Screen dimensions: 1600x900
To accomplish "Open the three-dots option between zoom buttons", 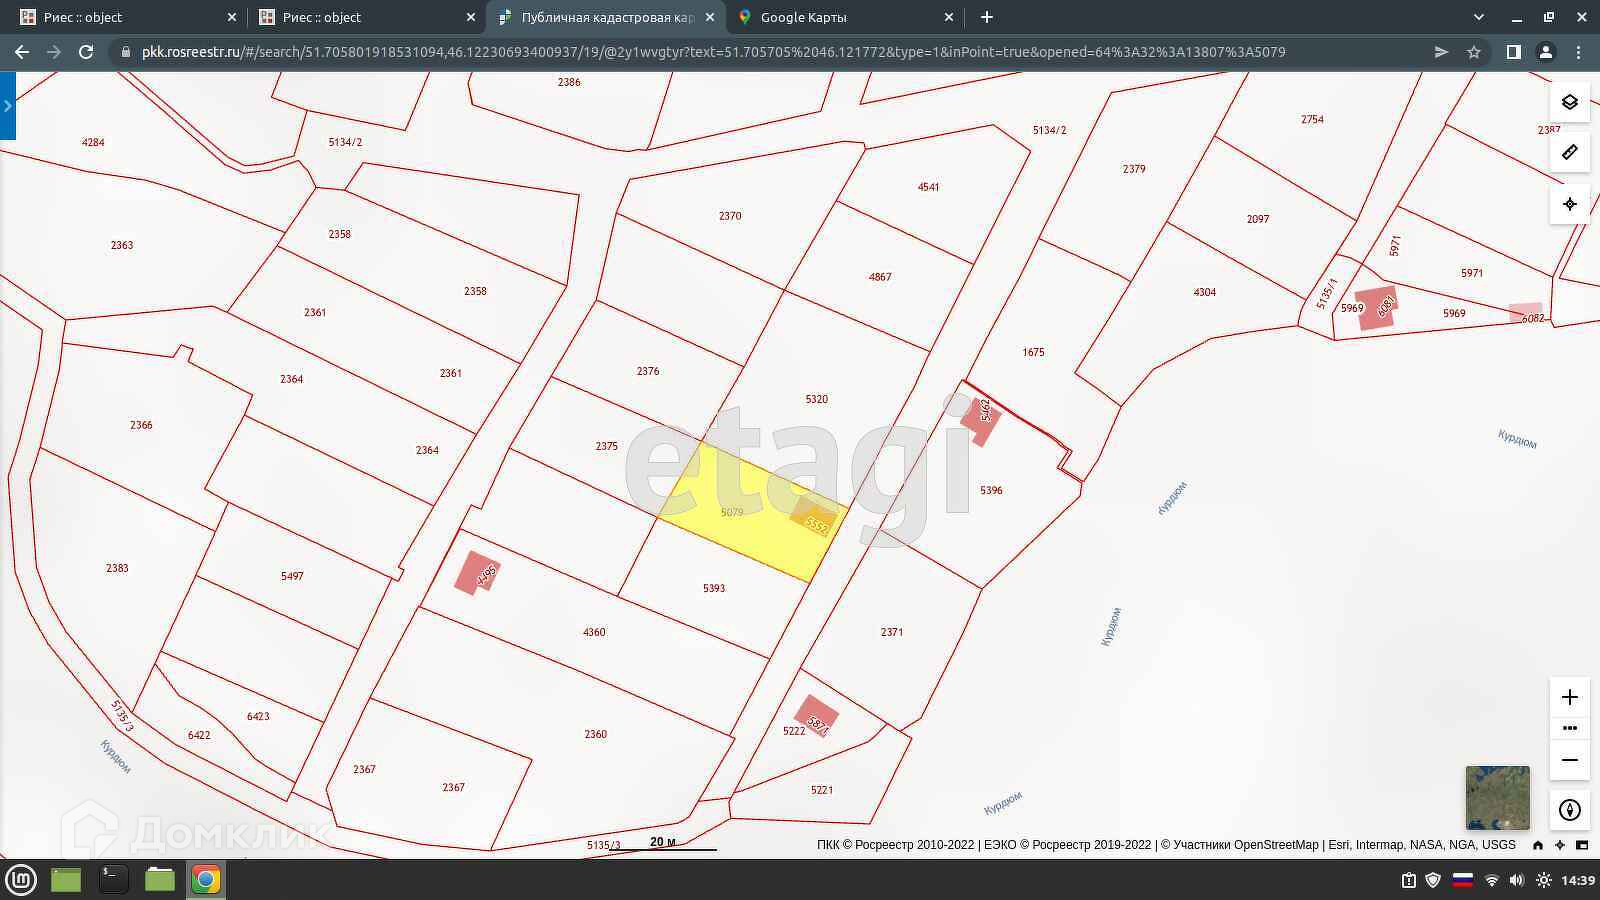I will click(x=1569, y=728).
